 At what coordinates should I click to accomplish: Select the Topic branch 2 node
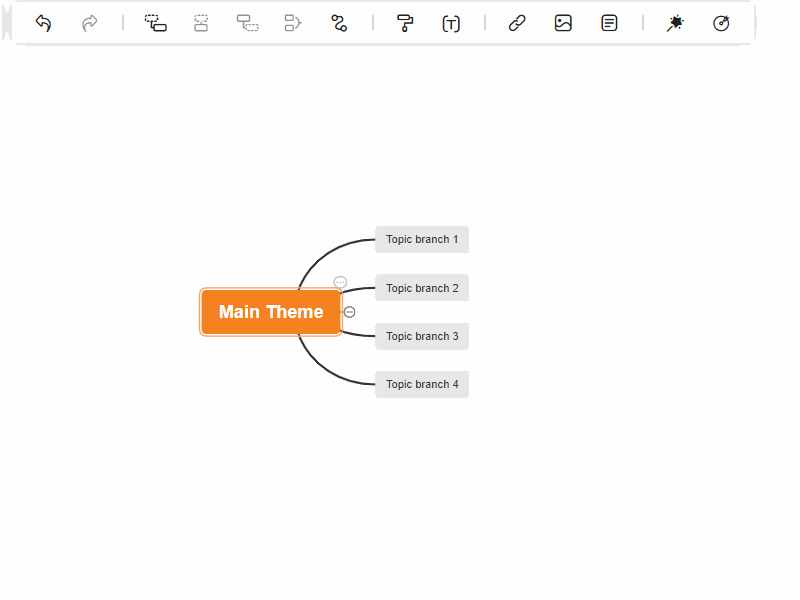point(422,288)
